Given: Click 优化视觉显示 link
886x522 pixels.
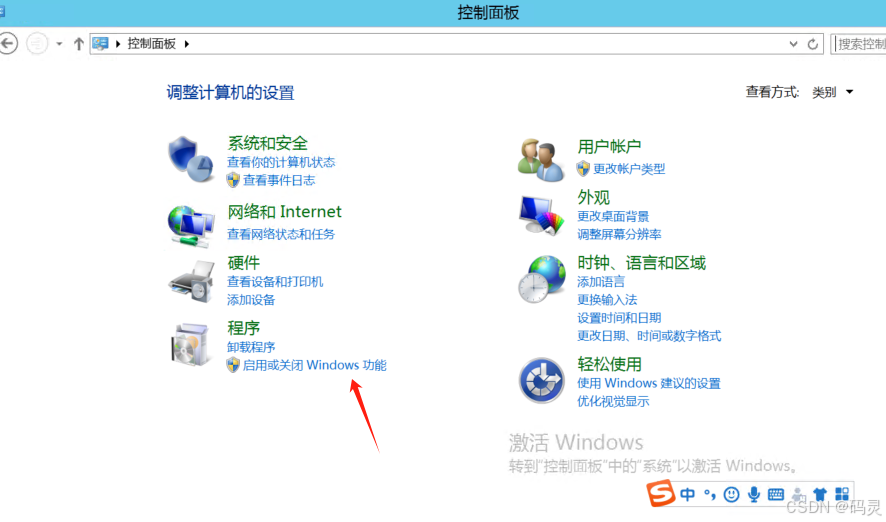Looking at the screenshot, I should pyautogui.click(x=613, y=402).
